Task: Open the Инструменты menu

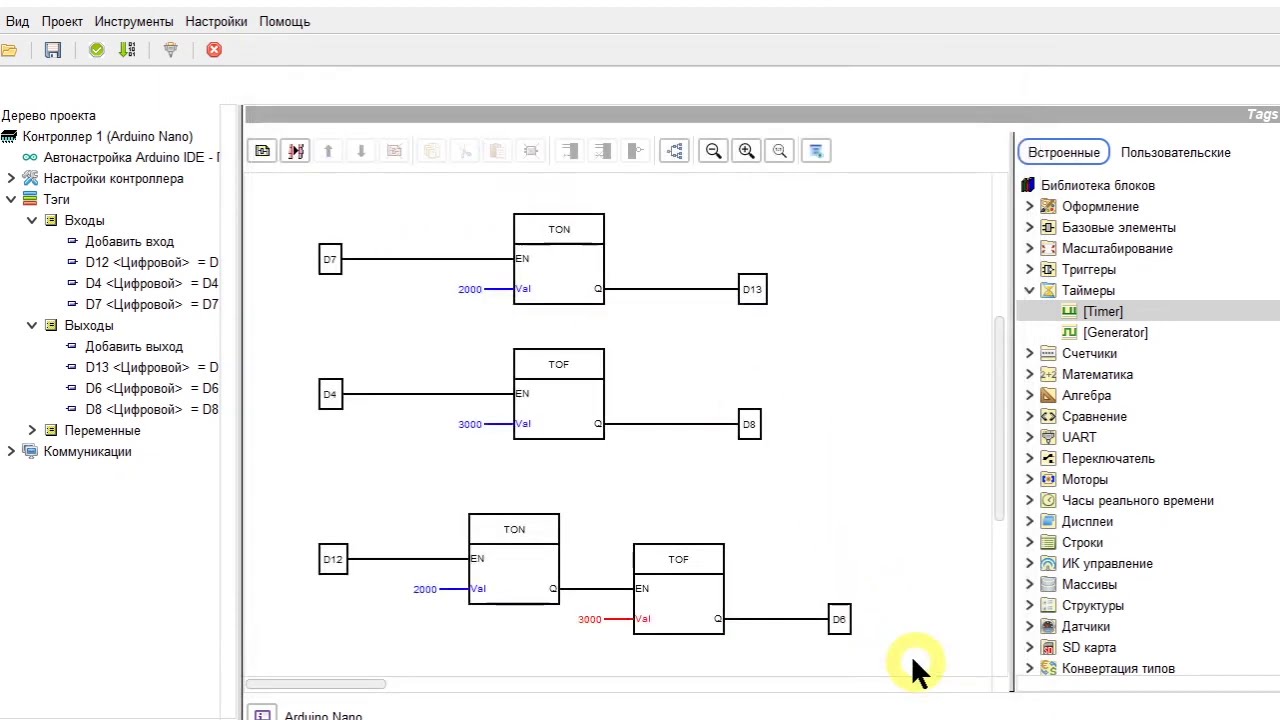Action: pos(134,21)
